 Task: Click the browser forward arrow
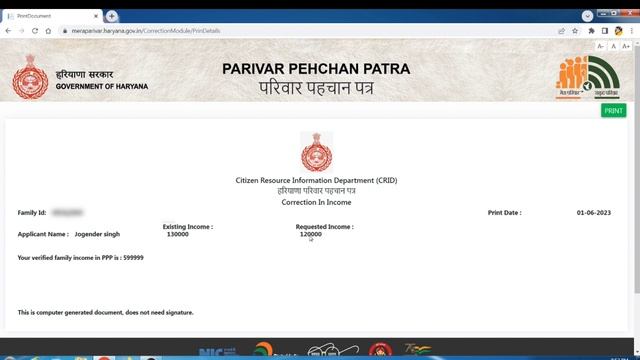pos(22,31)
